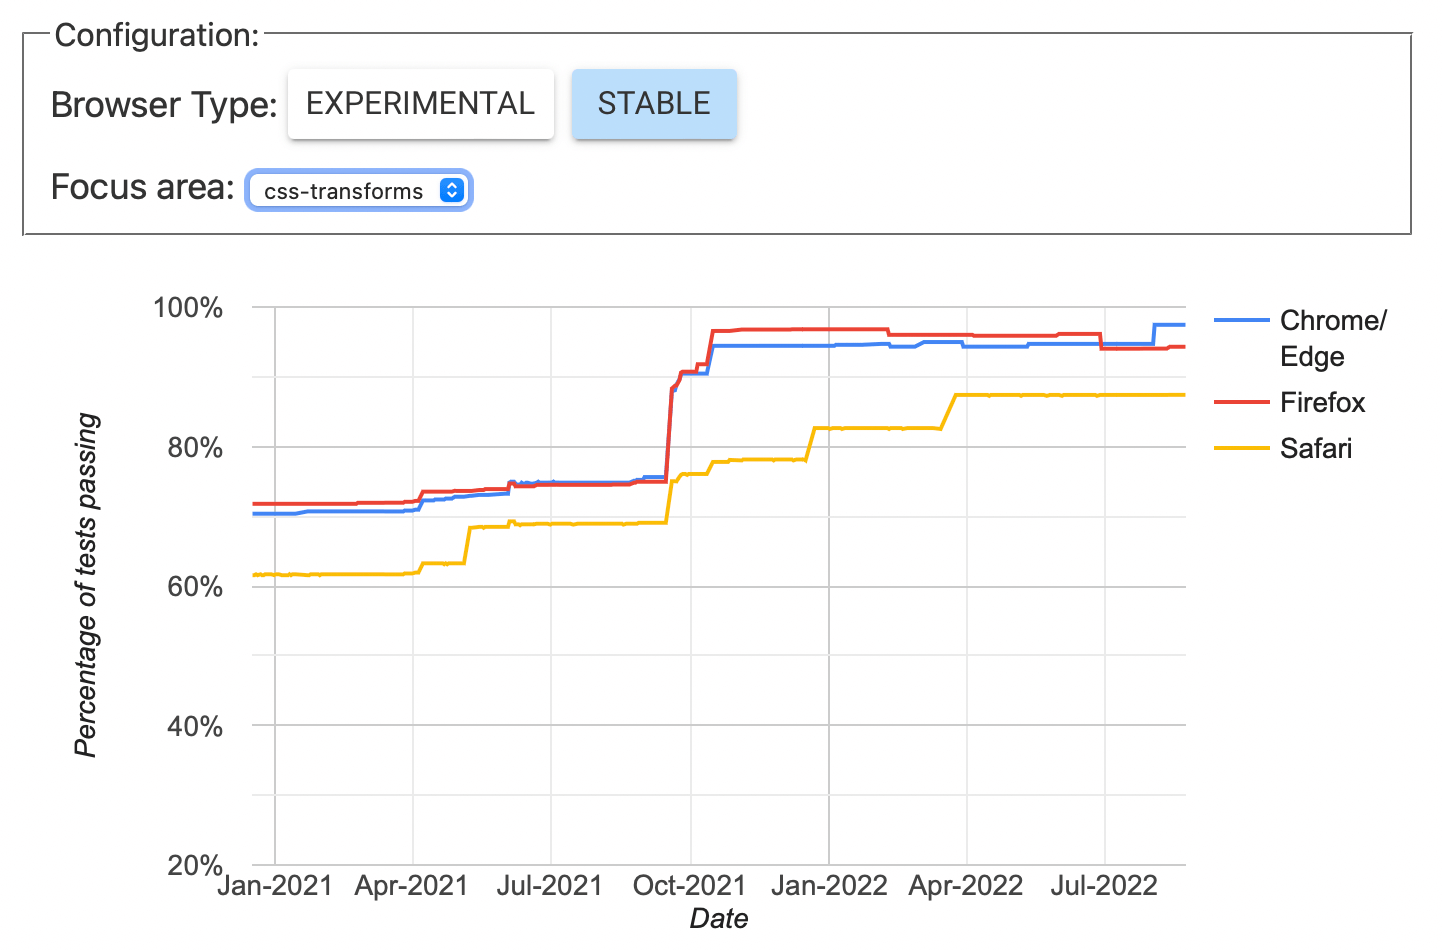Select the Chrome/Edge legend label
The height and width of the screenshot is (950, 1442).
(x=1332, y=338)
